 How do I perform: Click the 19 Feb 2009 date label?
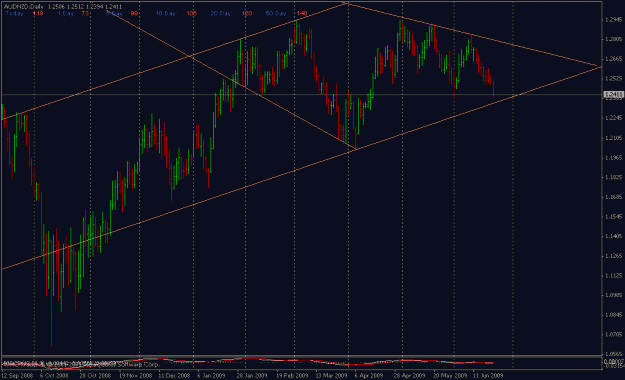pos(292,376)
